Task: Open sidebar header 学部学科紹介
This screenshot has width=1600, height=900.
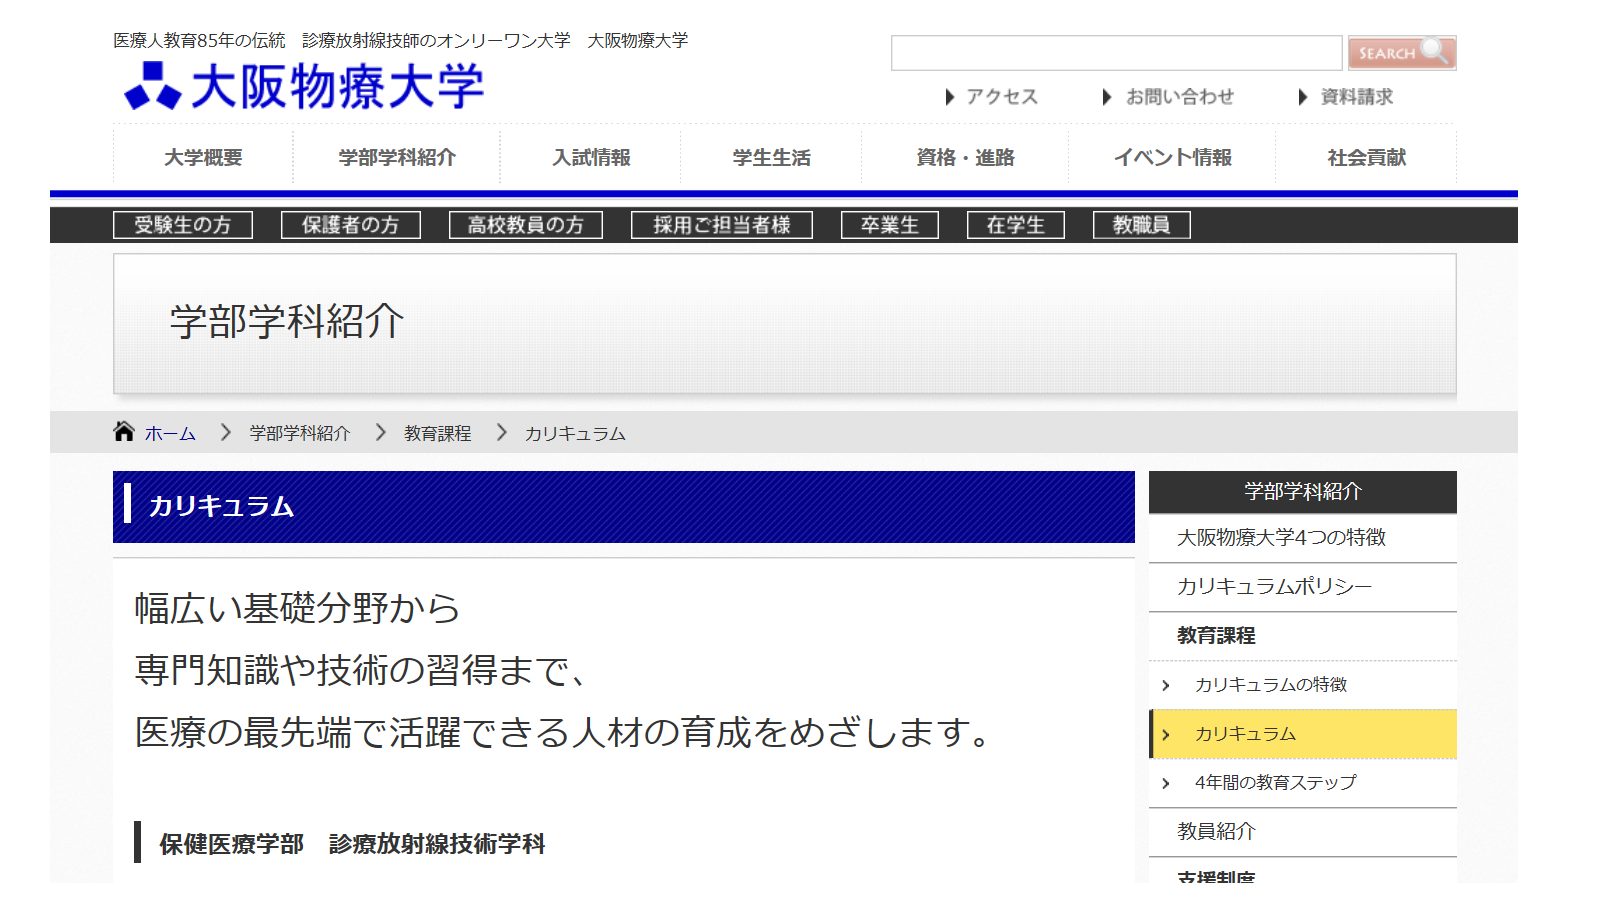Action: (1302, 491)
